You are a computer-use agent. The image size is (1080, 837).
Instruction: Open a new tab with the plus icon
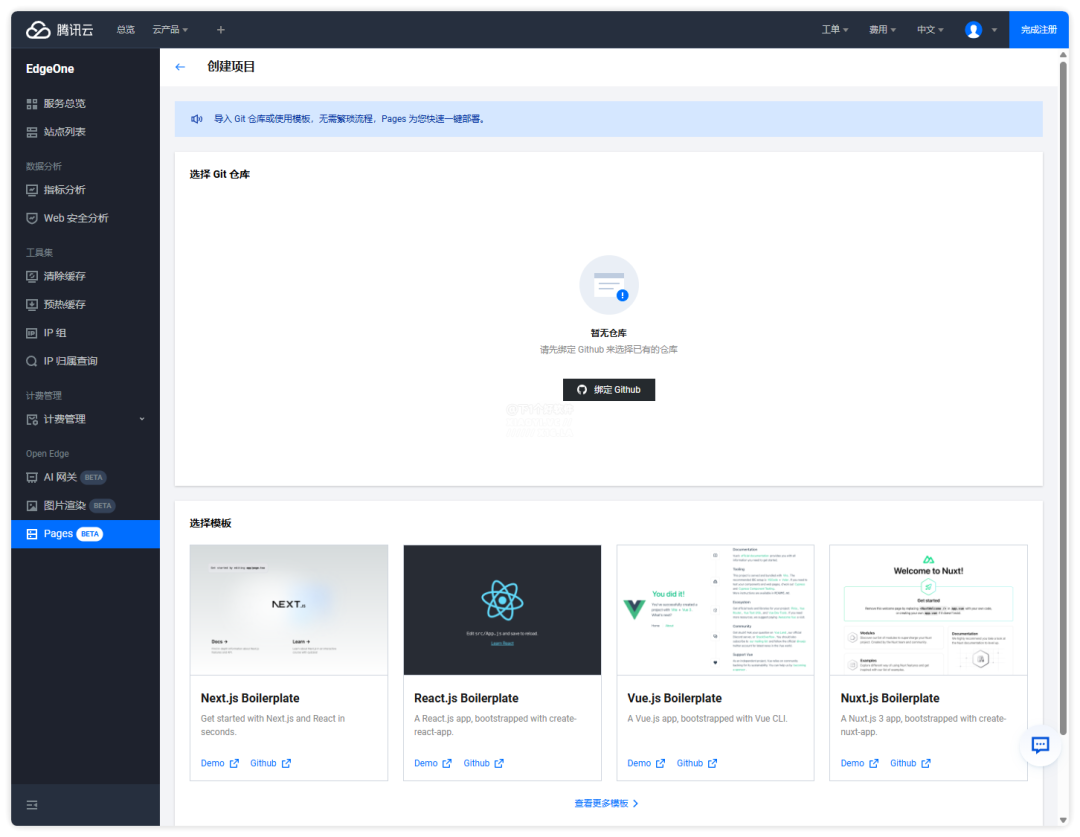click(x=220, y=30)
